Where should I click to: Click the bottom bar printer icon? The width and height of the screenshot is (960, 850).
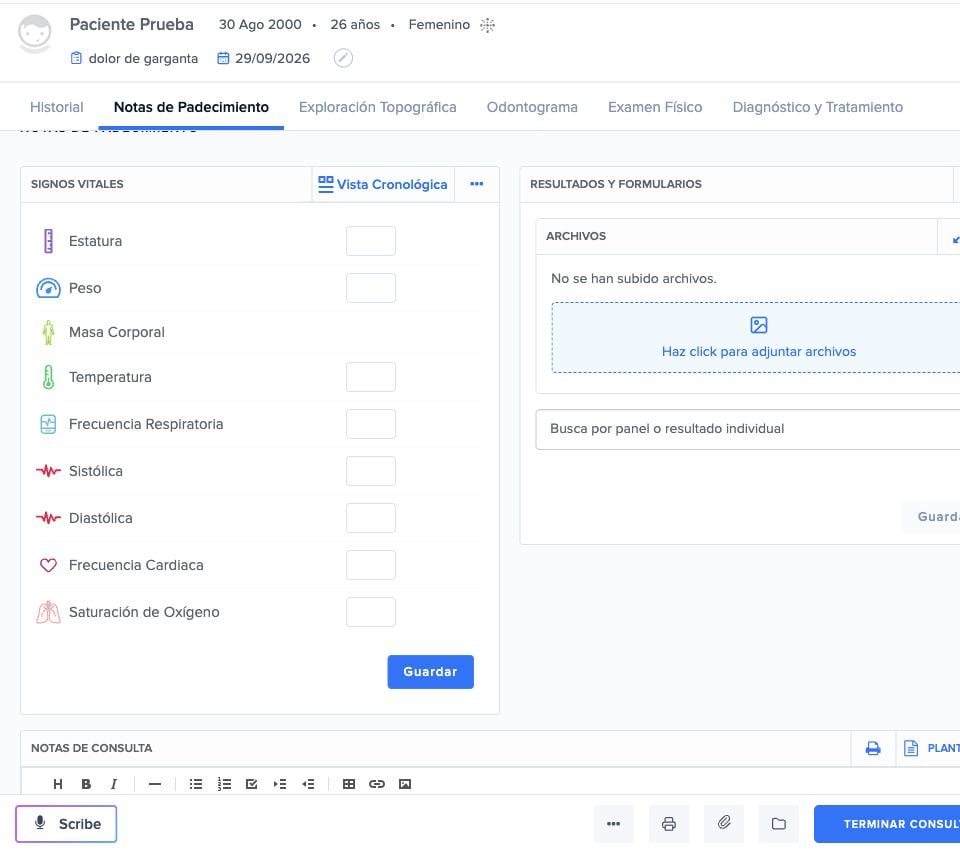click(x=669, y=824)
